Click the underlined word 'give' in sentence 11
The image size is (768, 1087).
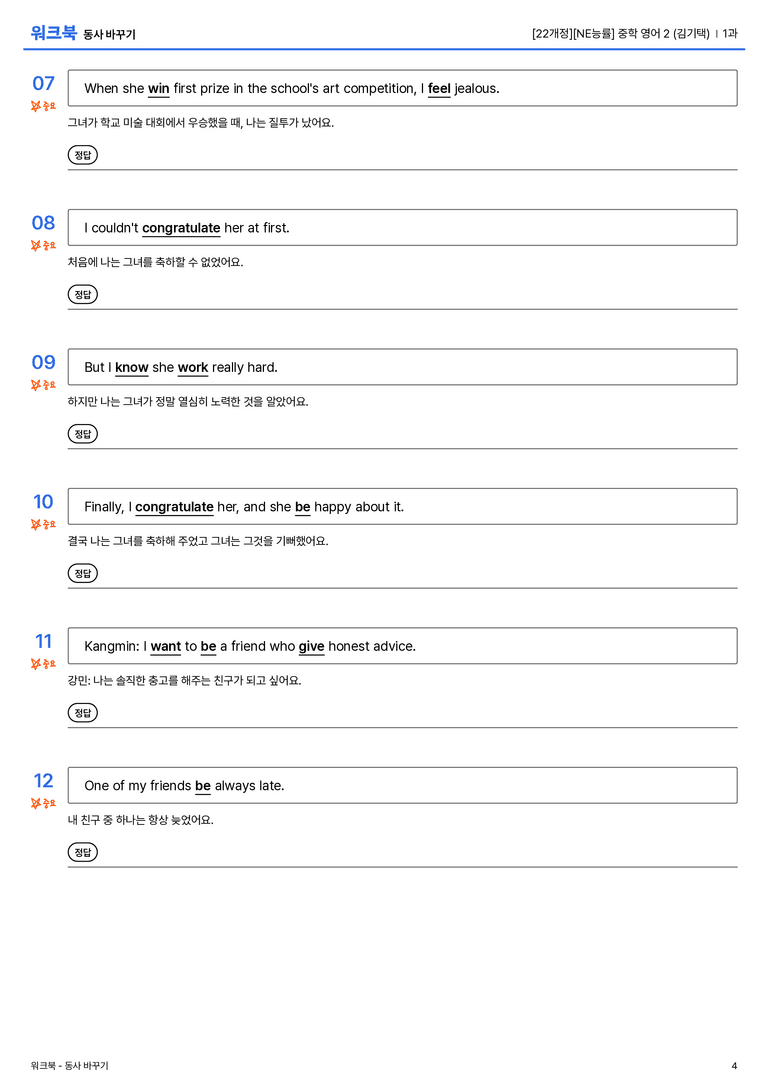[311, 647]
